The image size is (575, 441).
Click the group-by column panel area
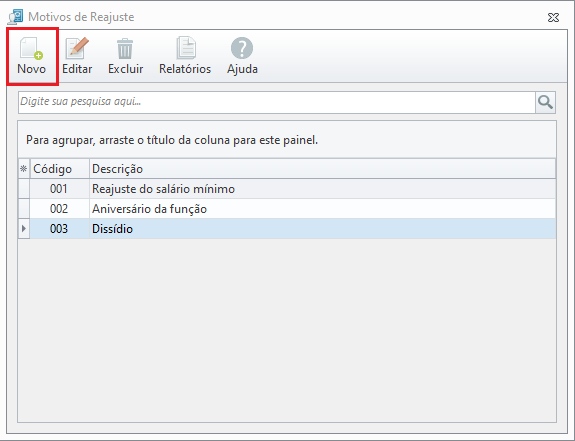[287, 140]
